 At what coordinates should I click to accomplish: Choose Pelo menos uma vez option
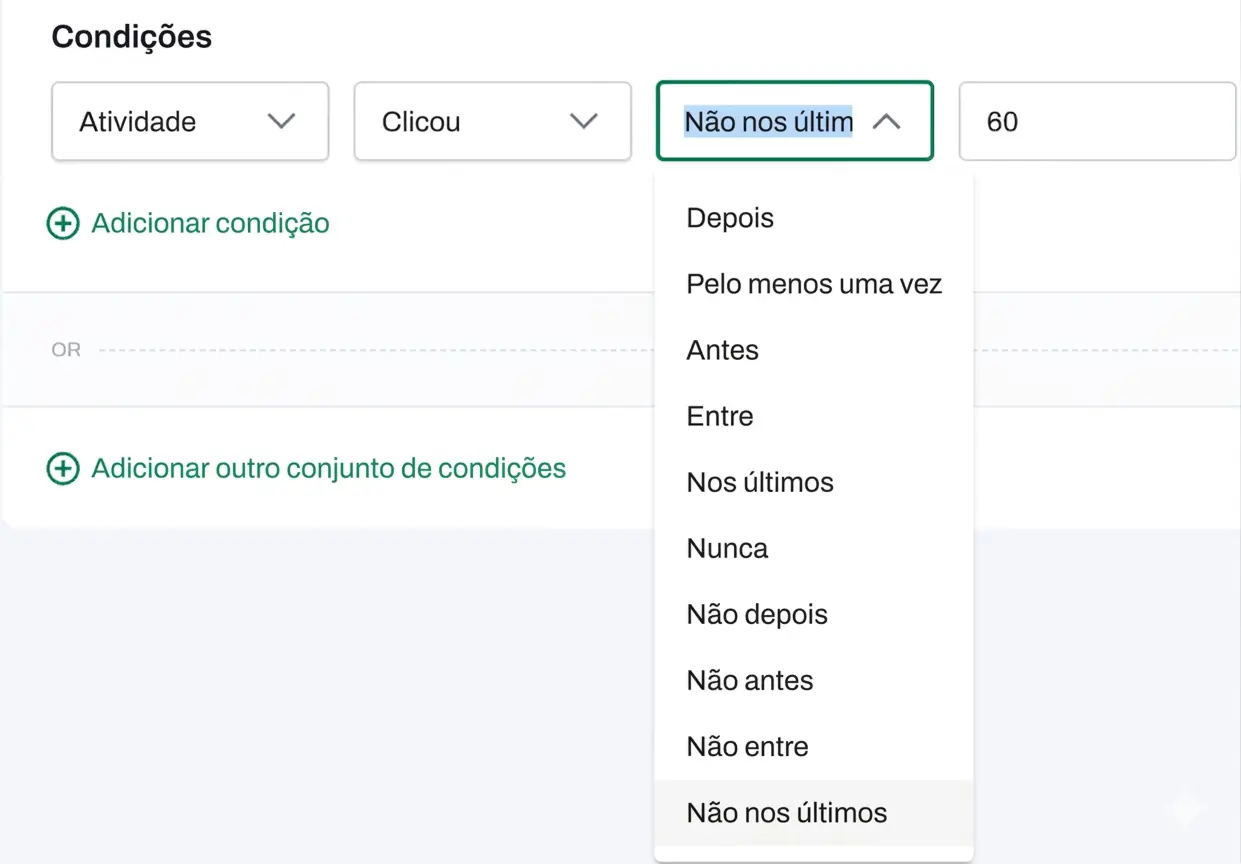[814, 284]
